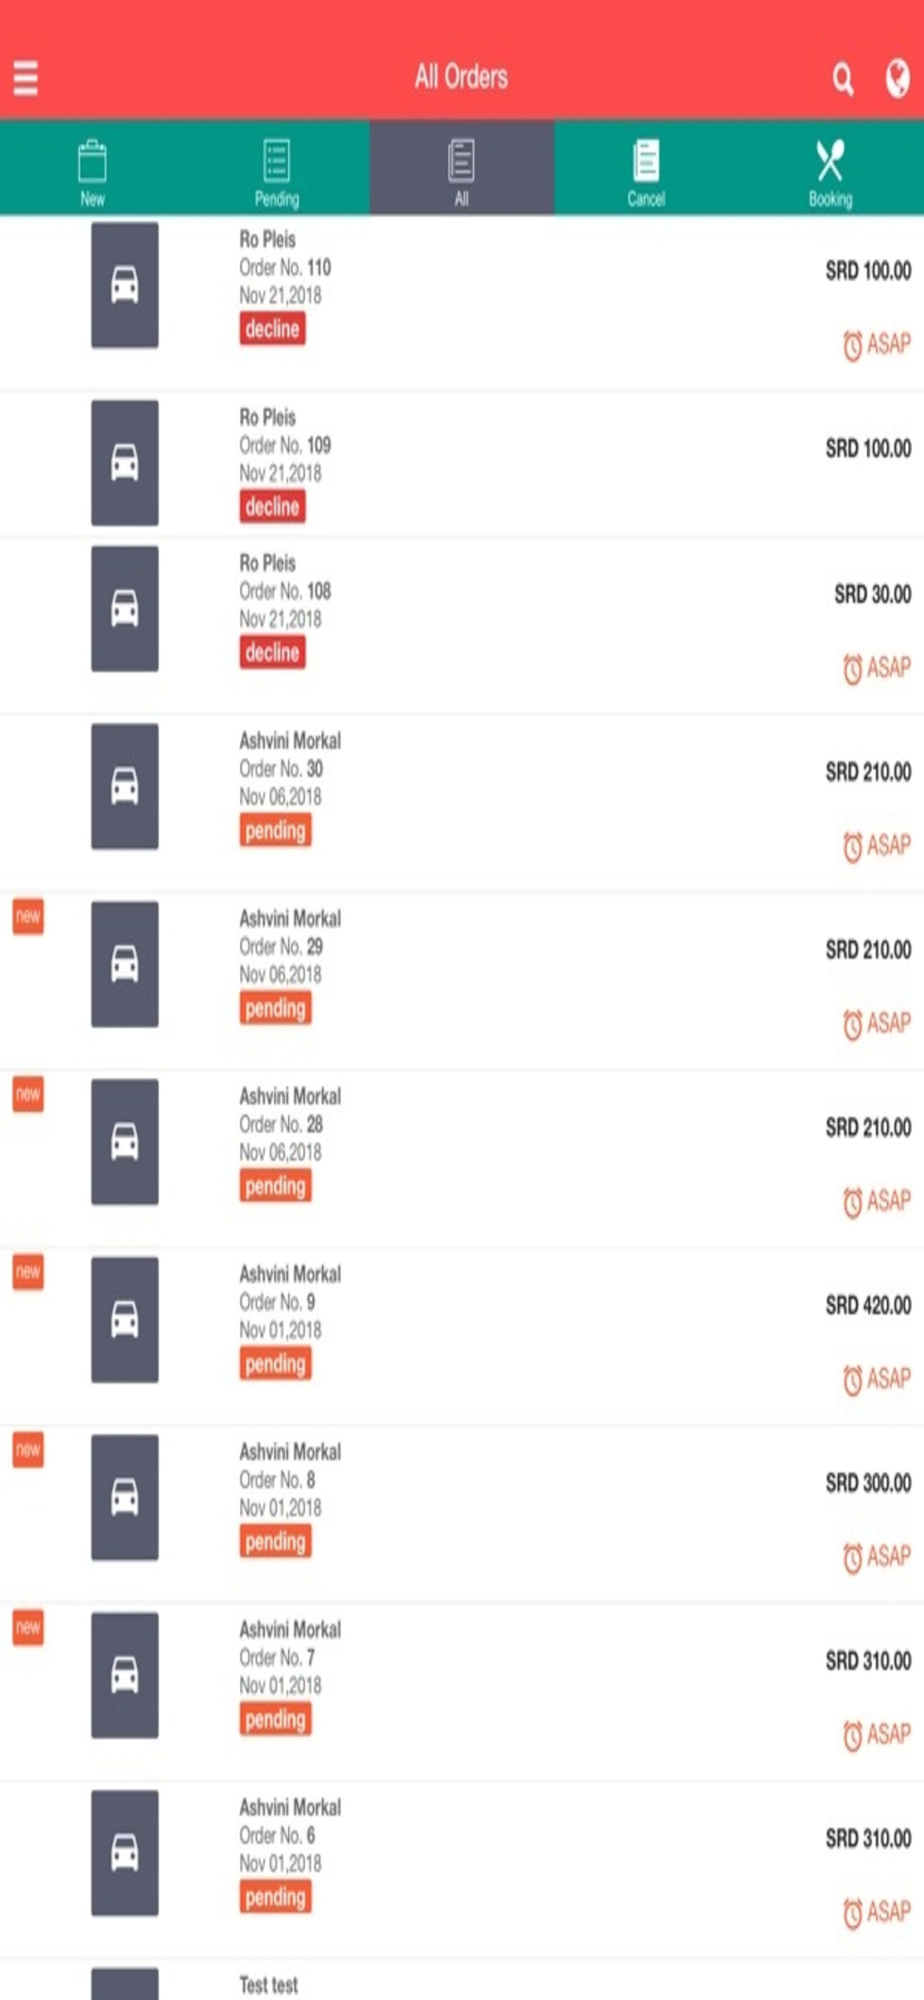Screen dimensions: 924x2000
Task: Click car icon for Order No. 6
Action: point(125,1853)
